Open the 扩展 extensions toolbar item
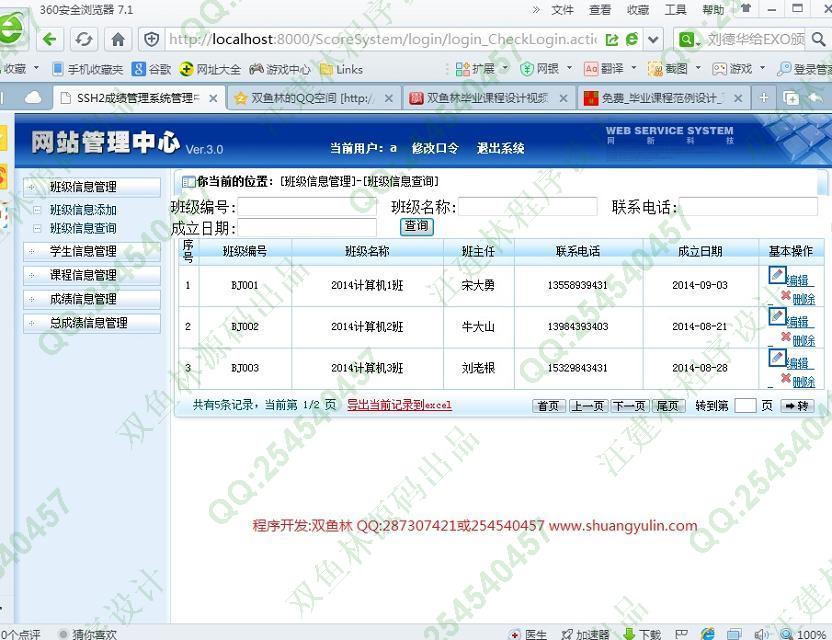Image resolution: width=832 pixels, height=640 pixels. (x=475, y=69)
